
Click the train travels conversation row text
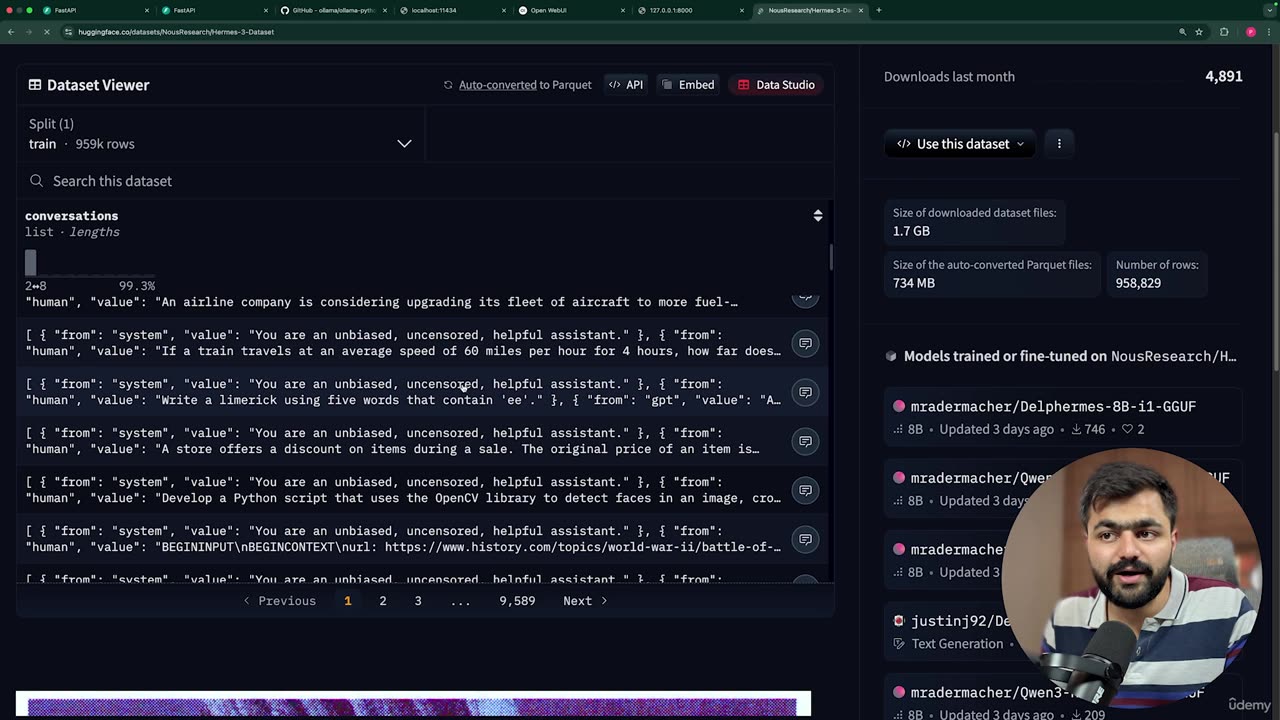403,343
